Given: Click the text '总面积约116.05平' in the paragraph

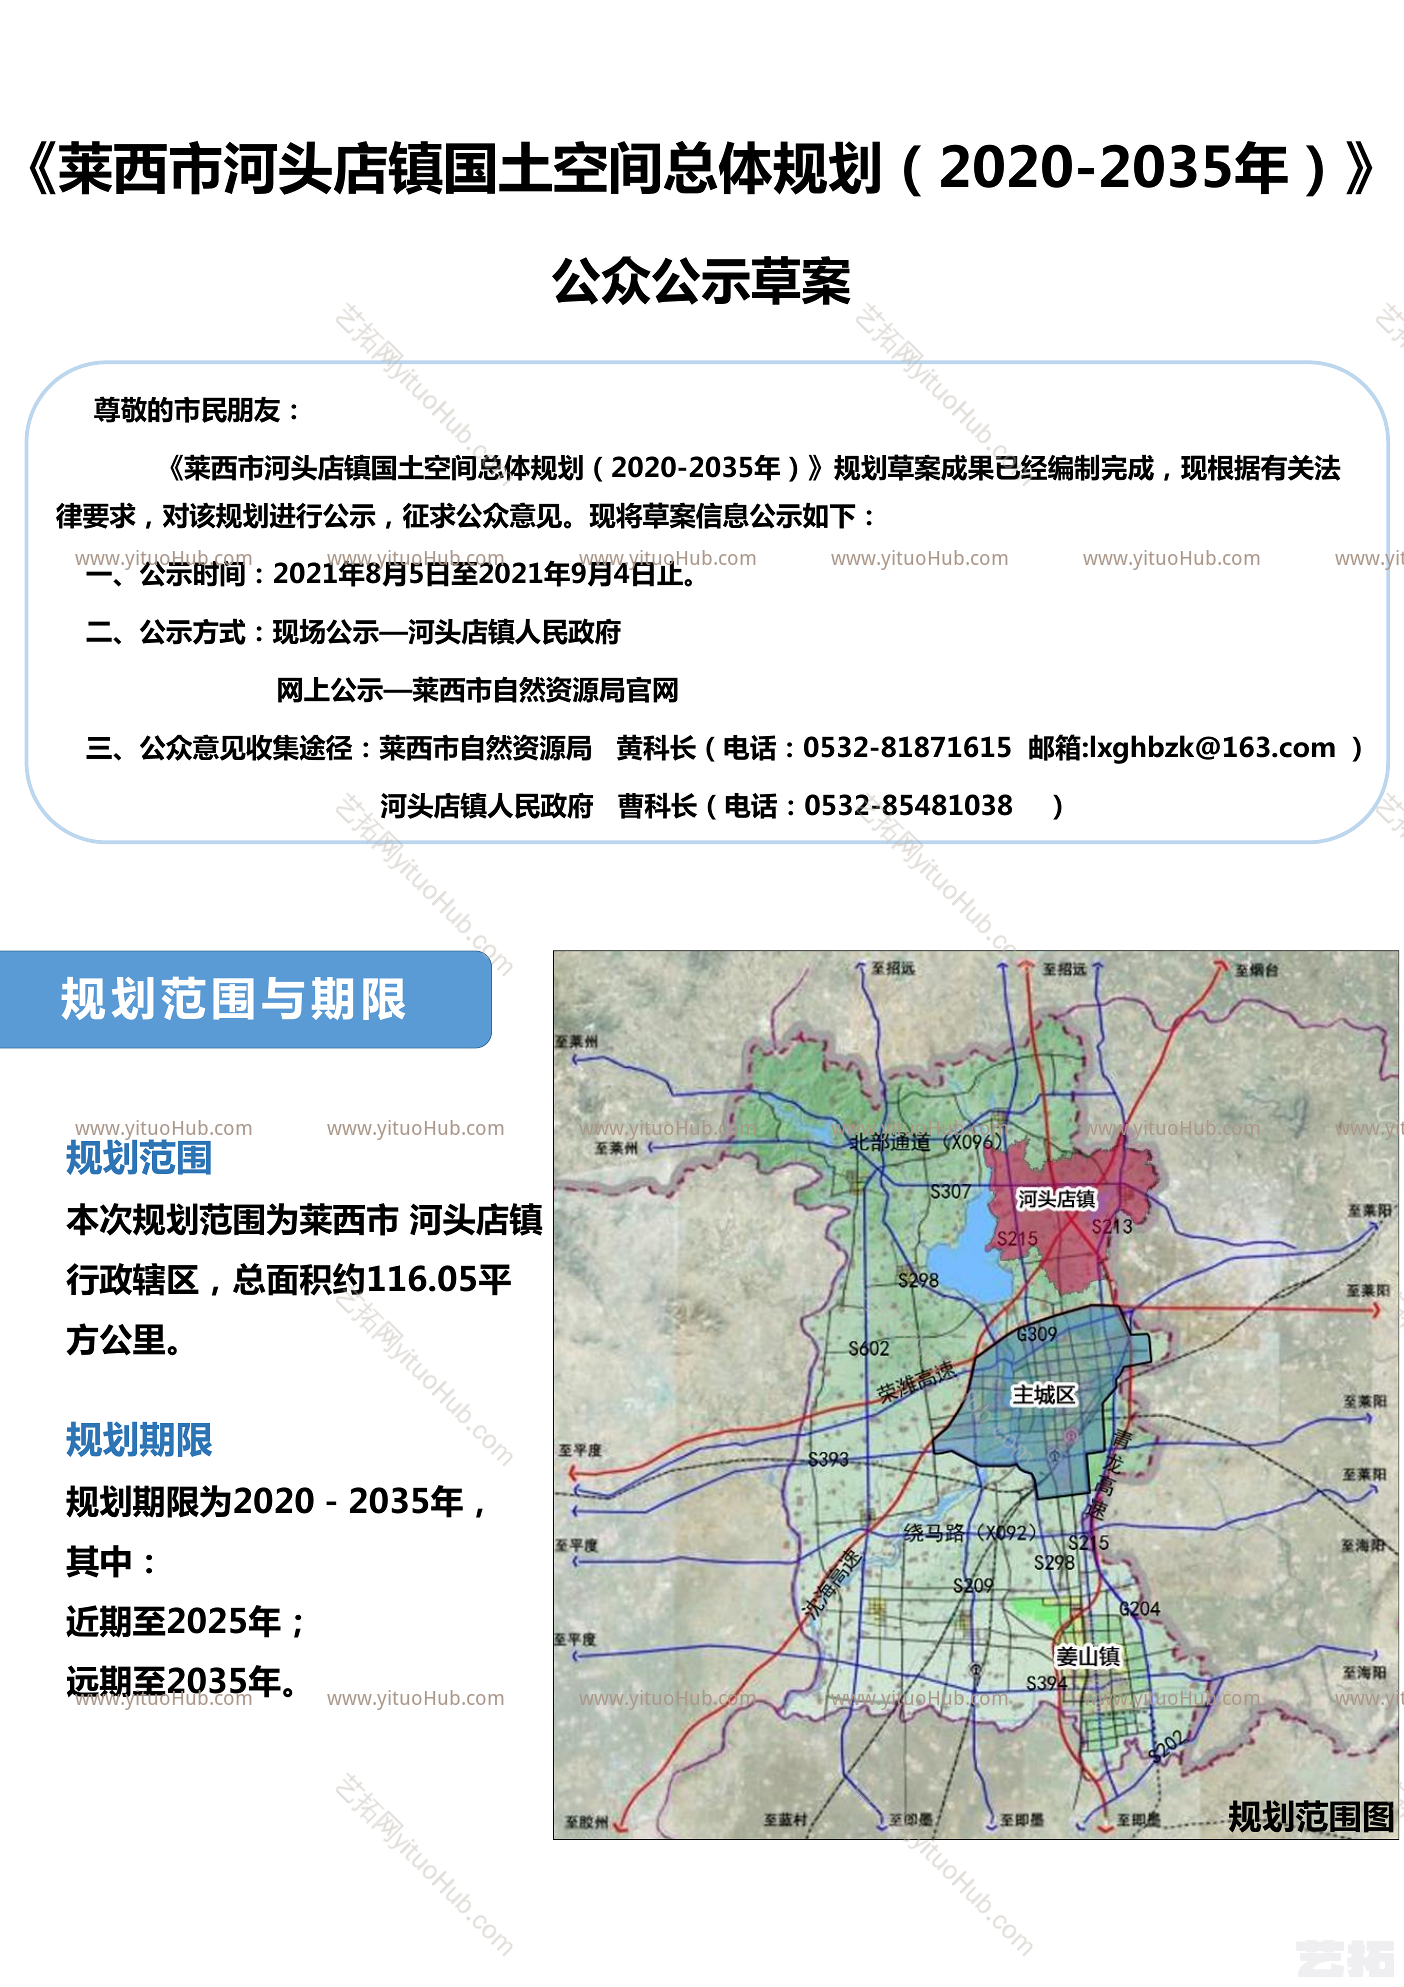Looking at the screenshot, I should pos(372,1279).
